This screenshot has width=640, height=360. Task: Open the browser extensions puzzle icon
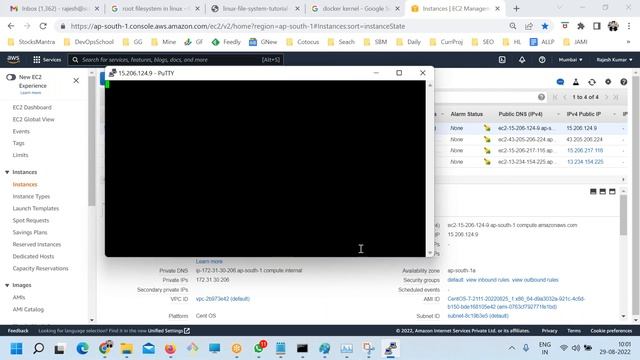click(581, 26)
